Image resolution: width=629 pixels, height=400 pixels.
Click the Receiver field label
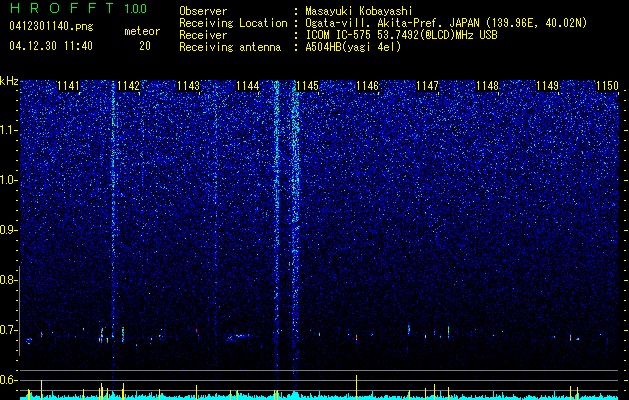click(x=203, y=35)
